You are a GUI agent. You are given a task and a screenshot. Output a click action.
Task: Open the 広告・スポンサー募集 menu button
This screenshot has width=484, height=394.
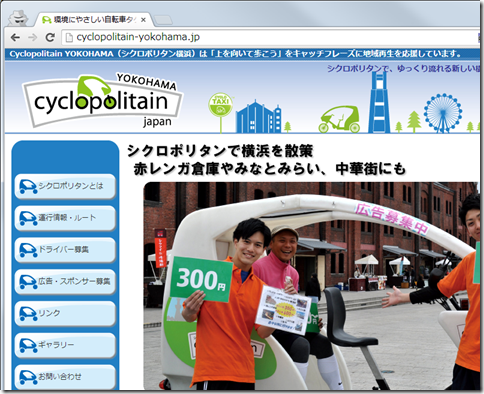[x=65, y=281]
